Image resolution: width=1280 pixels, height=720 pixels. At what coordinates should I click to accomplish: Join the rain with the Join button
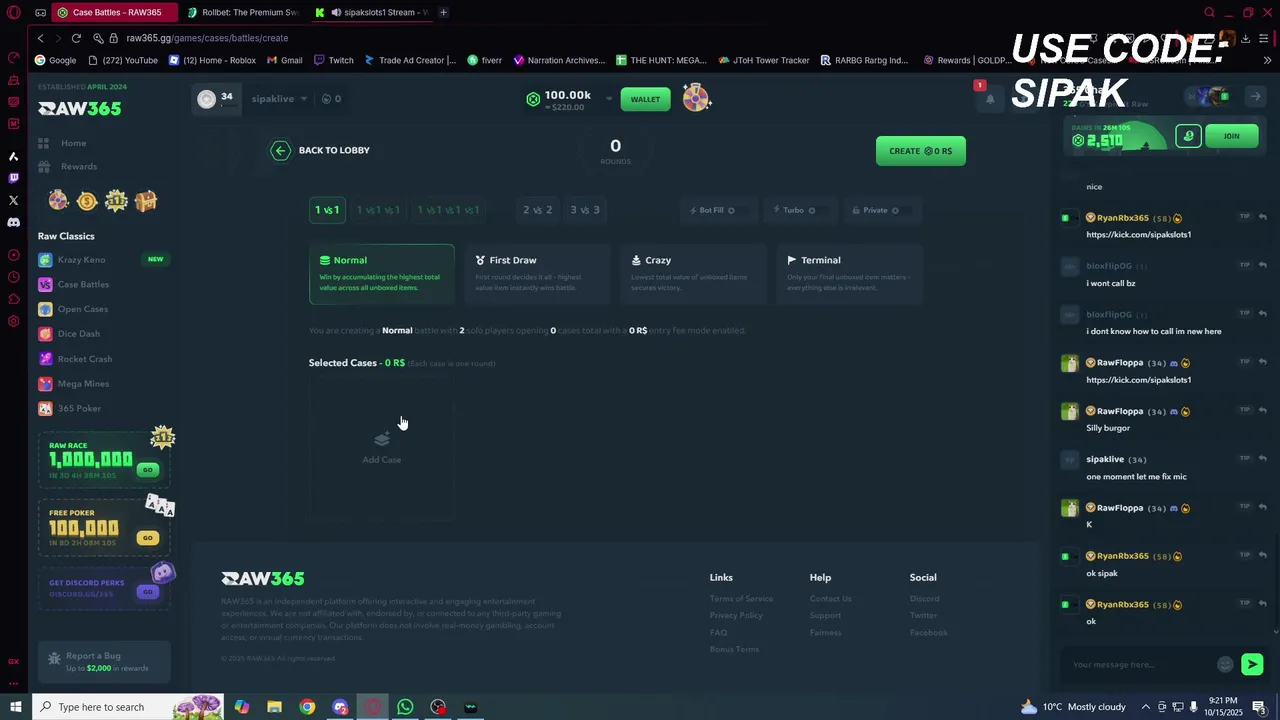pyautogui.click(x=1231, y=137)
